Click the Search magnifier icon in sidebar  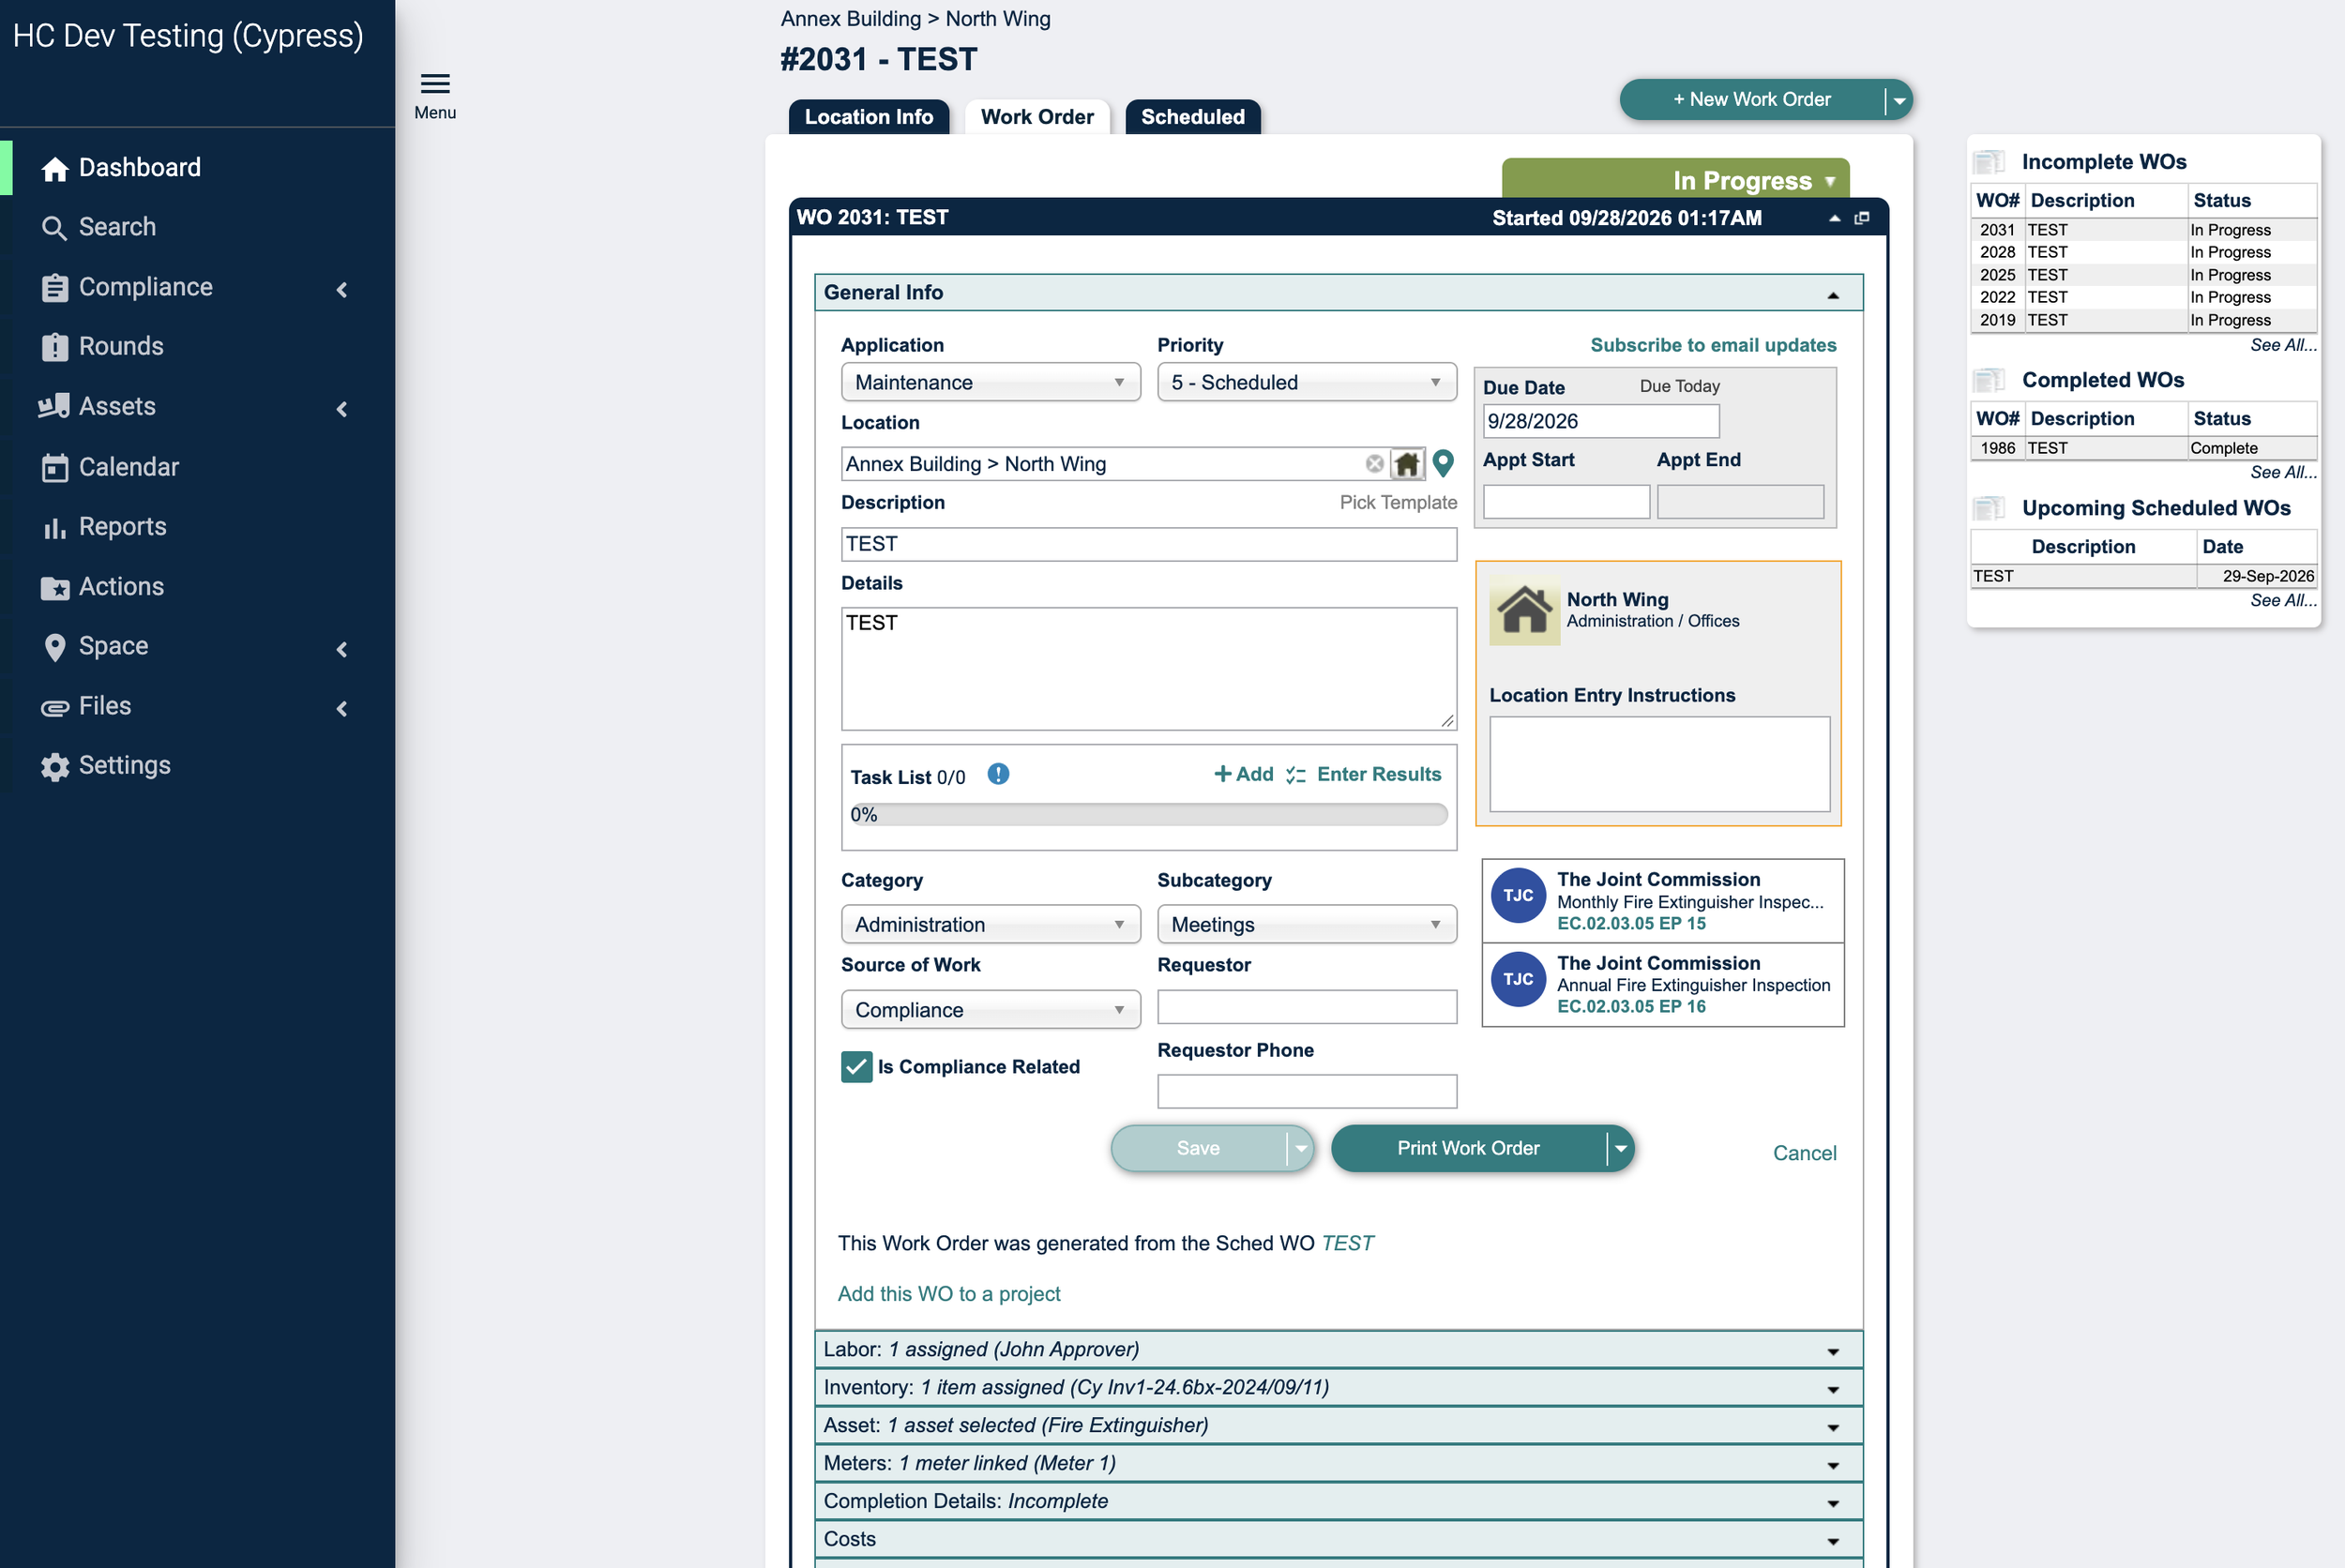(x=54, y=228)
